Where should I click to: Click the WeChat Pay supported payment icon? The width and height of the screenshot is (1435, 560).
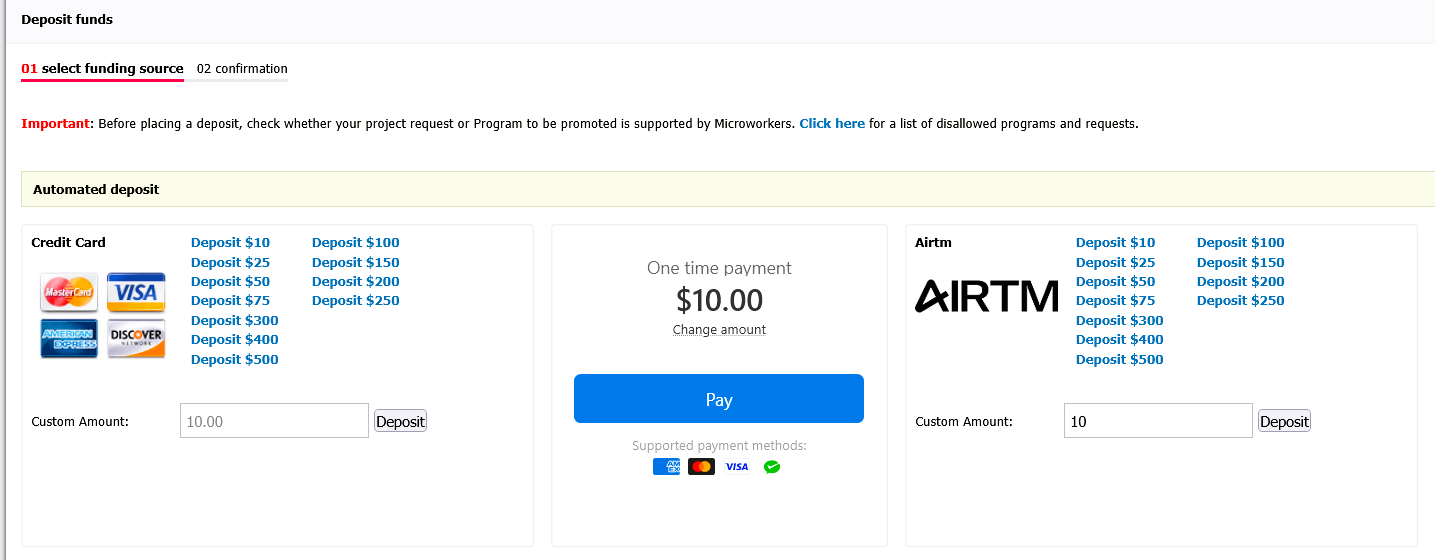(x=771, y=467)
